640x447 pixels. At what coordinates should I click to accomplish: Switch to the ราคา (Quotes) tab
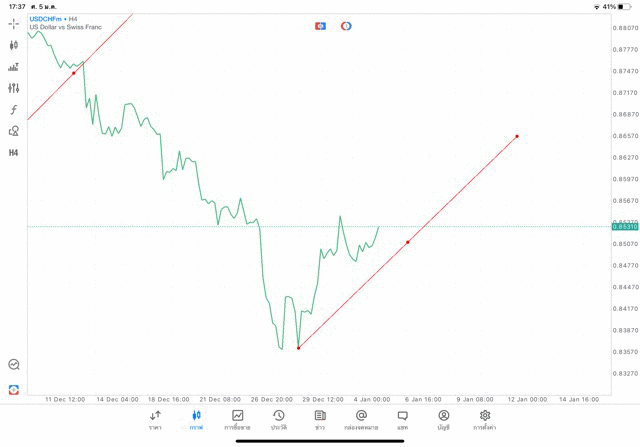[x=155, y=419]
